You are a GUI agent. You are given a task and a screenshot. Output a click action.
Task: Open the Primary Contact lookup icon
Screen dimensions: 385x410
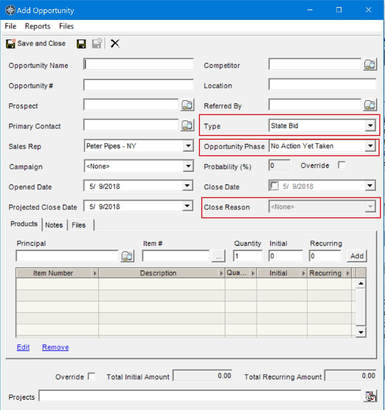[187, 126]
